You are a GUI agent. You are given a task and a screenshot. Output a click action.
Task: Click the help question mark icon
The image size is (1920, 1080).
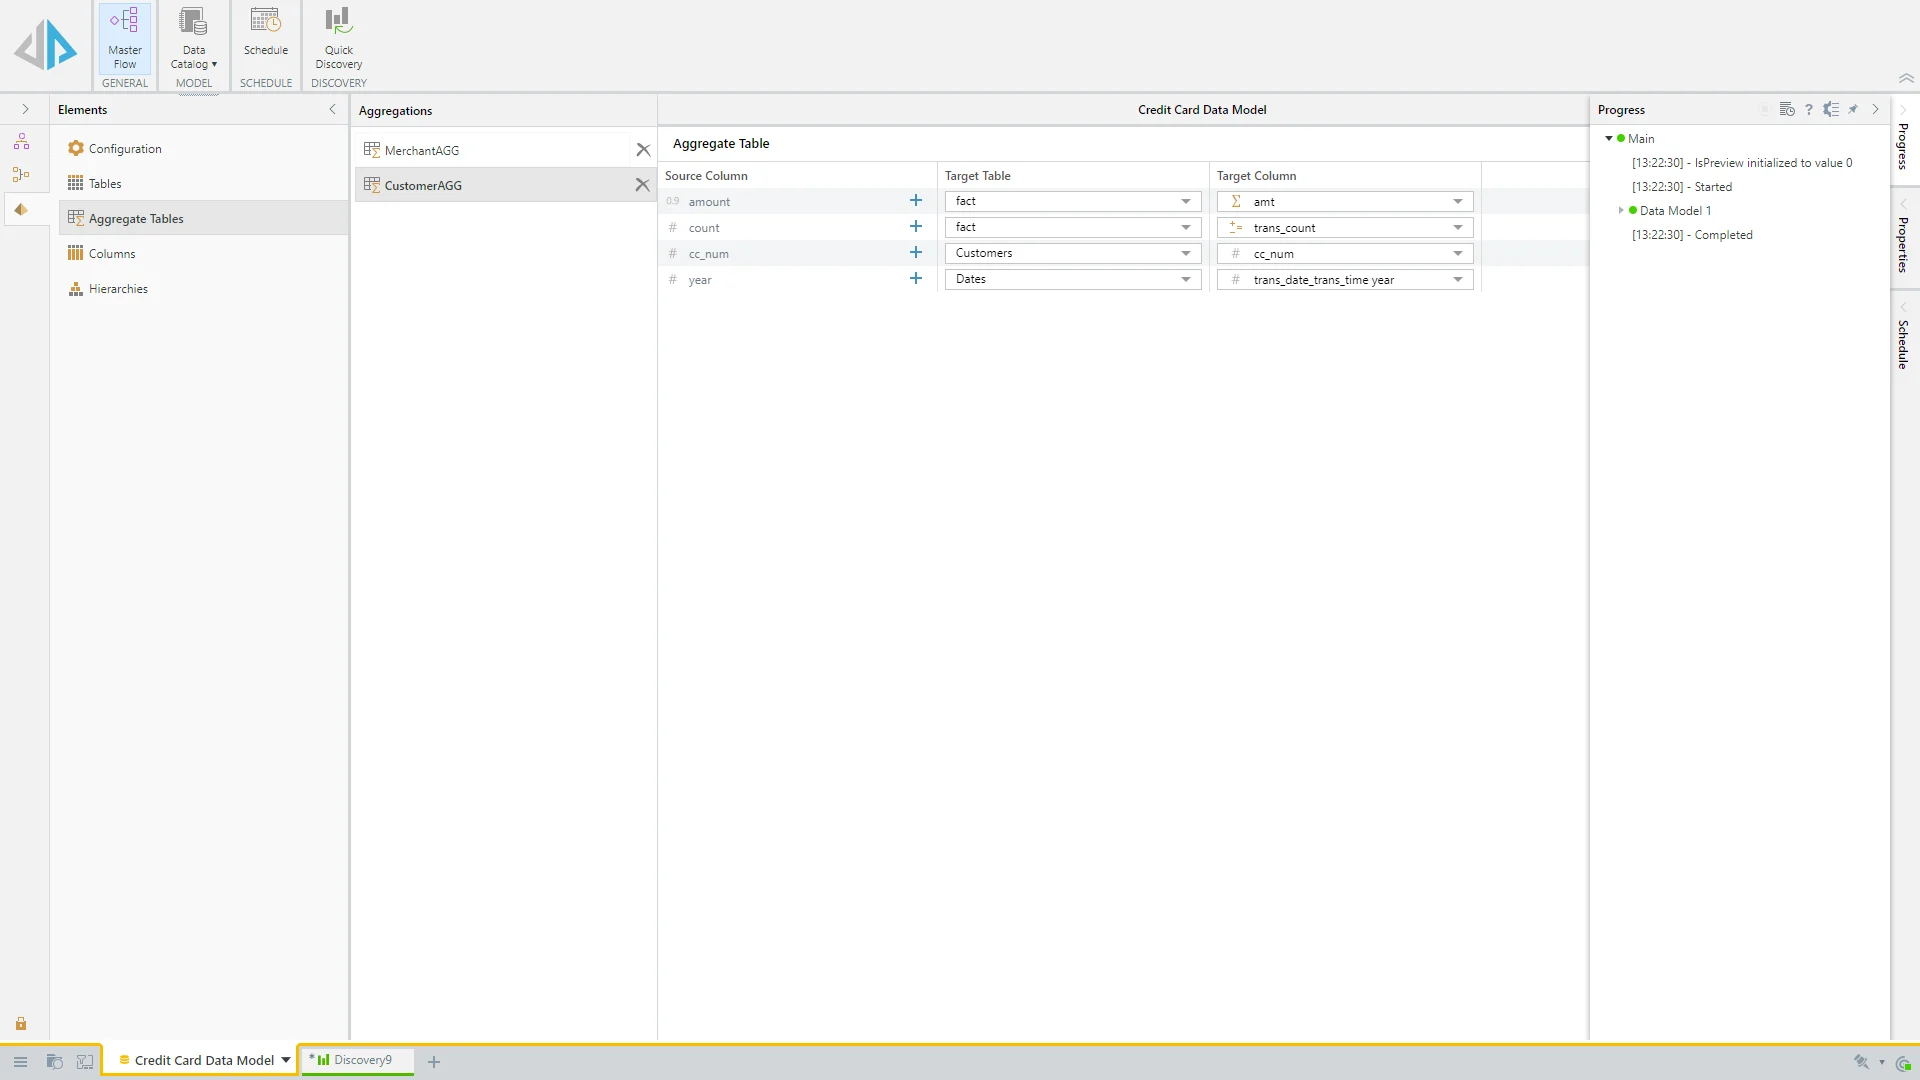tap(1808, 110)
